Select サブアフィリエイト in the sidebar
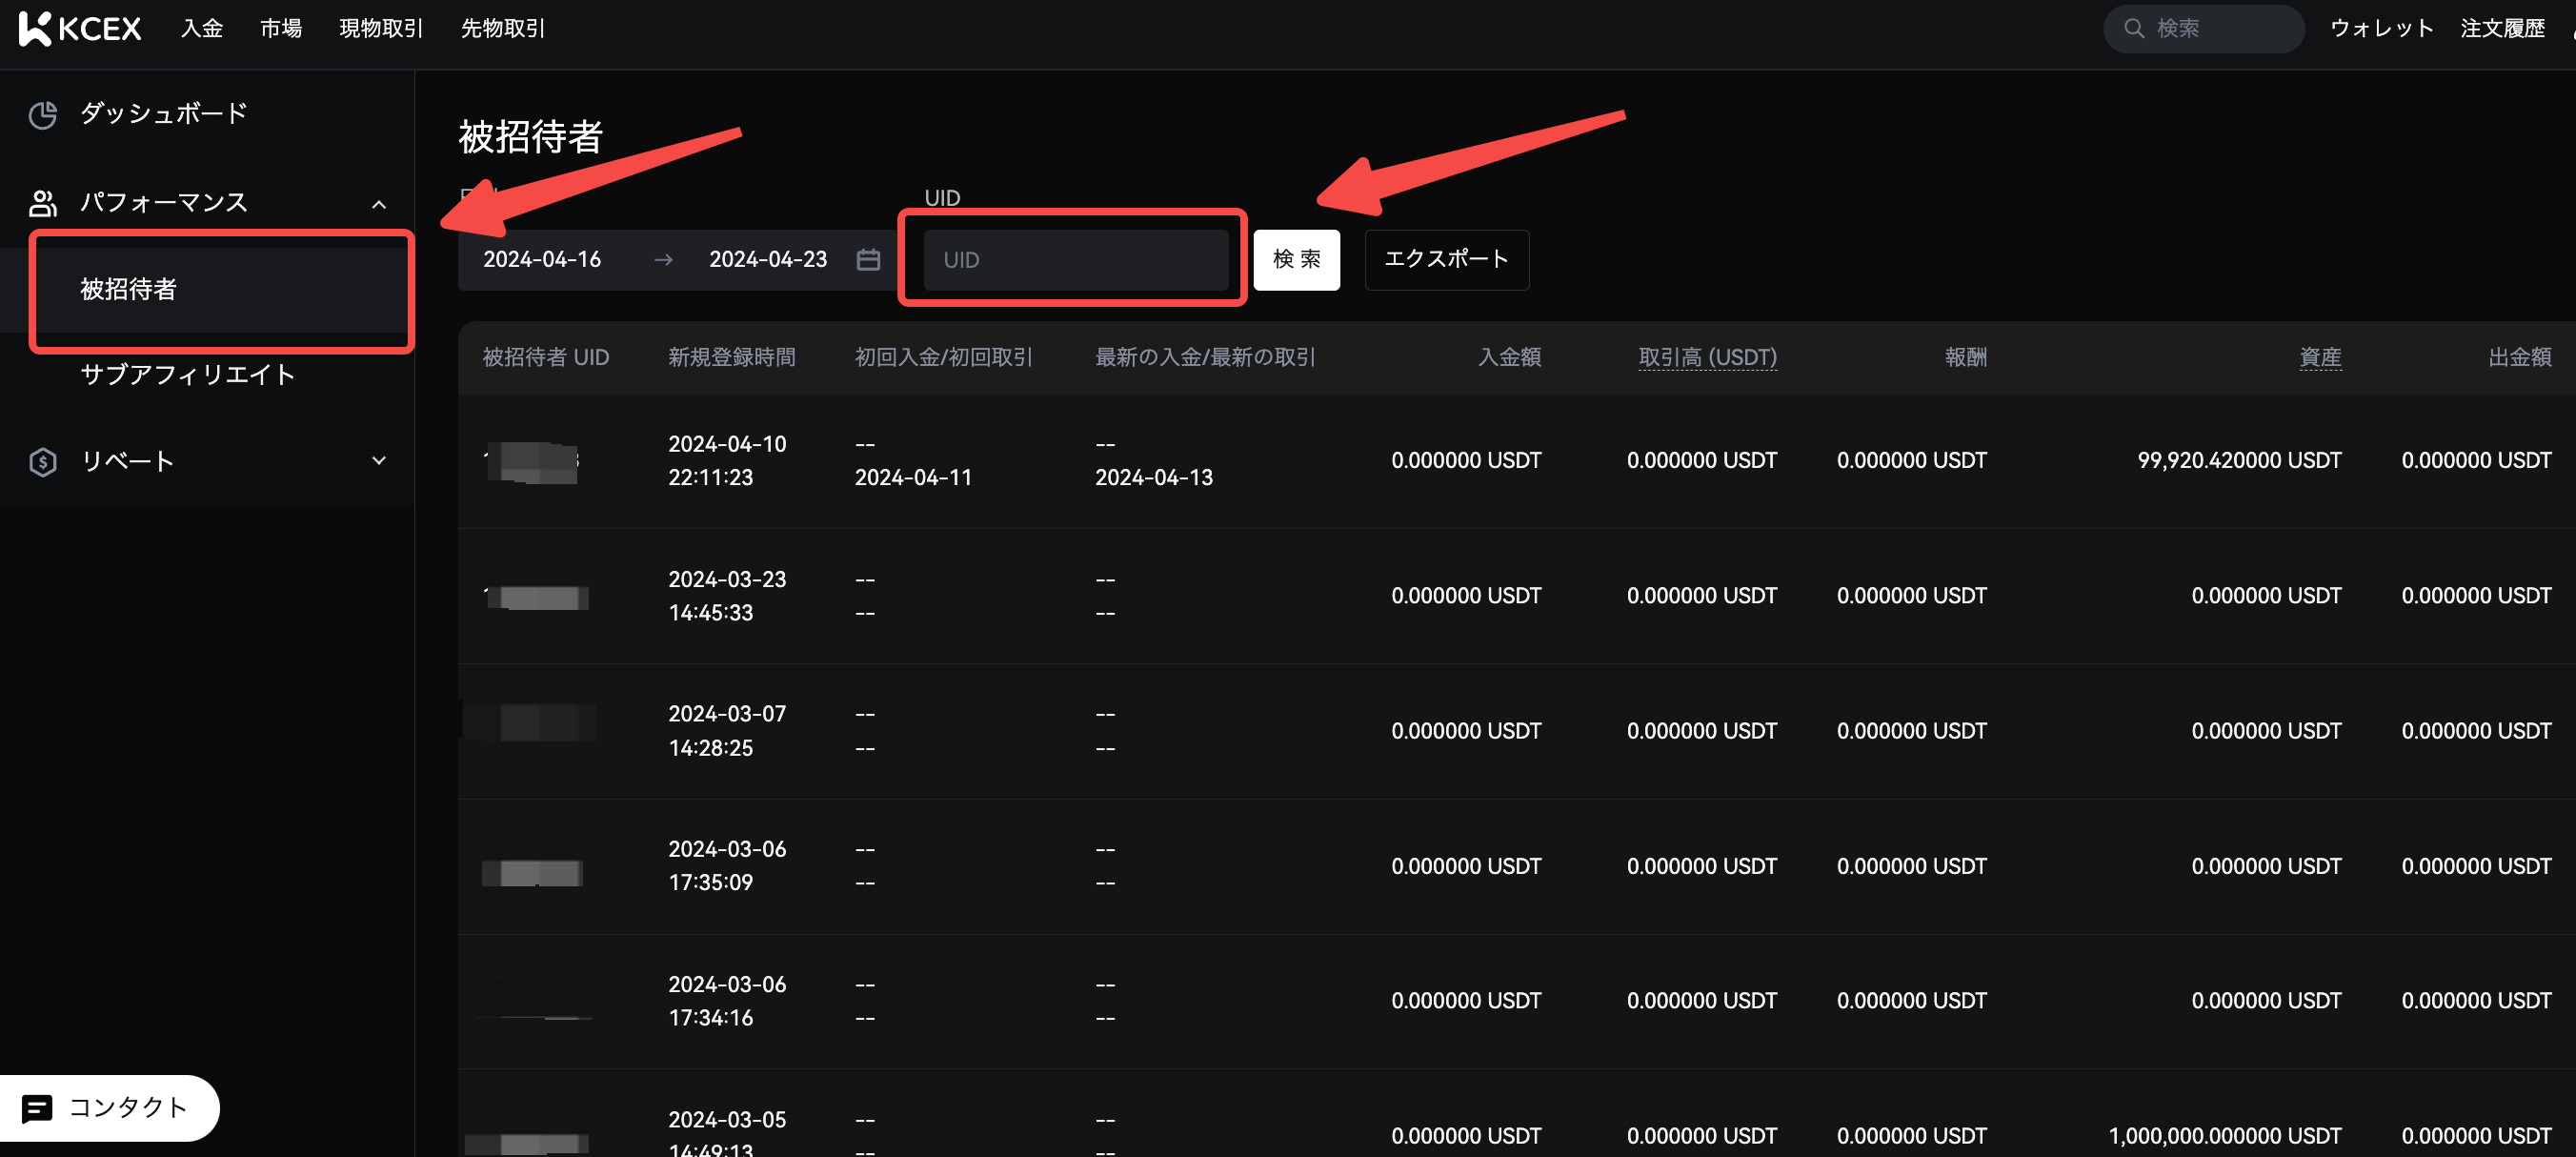The image size is (2576, 1157). (x=188, y=375)
